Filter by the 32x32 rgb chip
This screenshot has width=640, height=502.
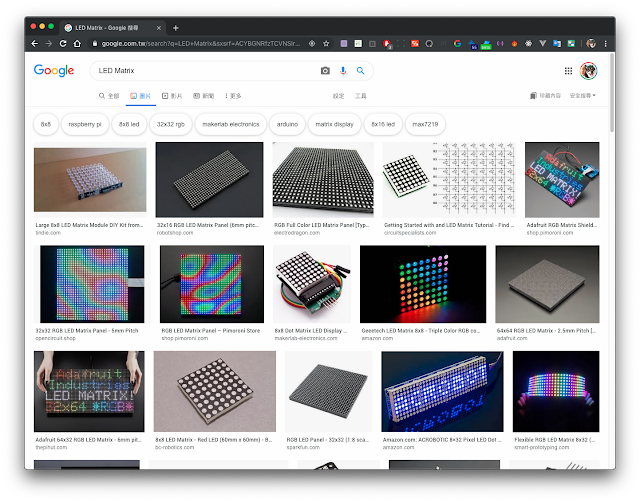171,124
